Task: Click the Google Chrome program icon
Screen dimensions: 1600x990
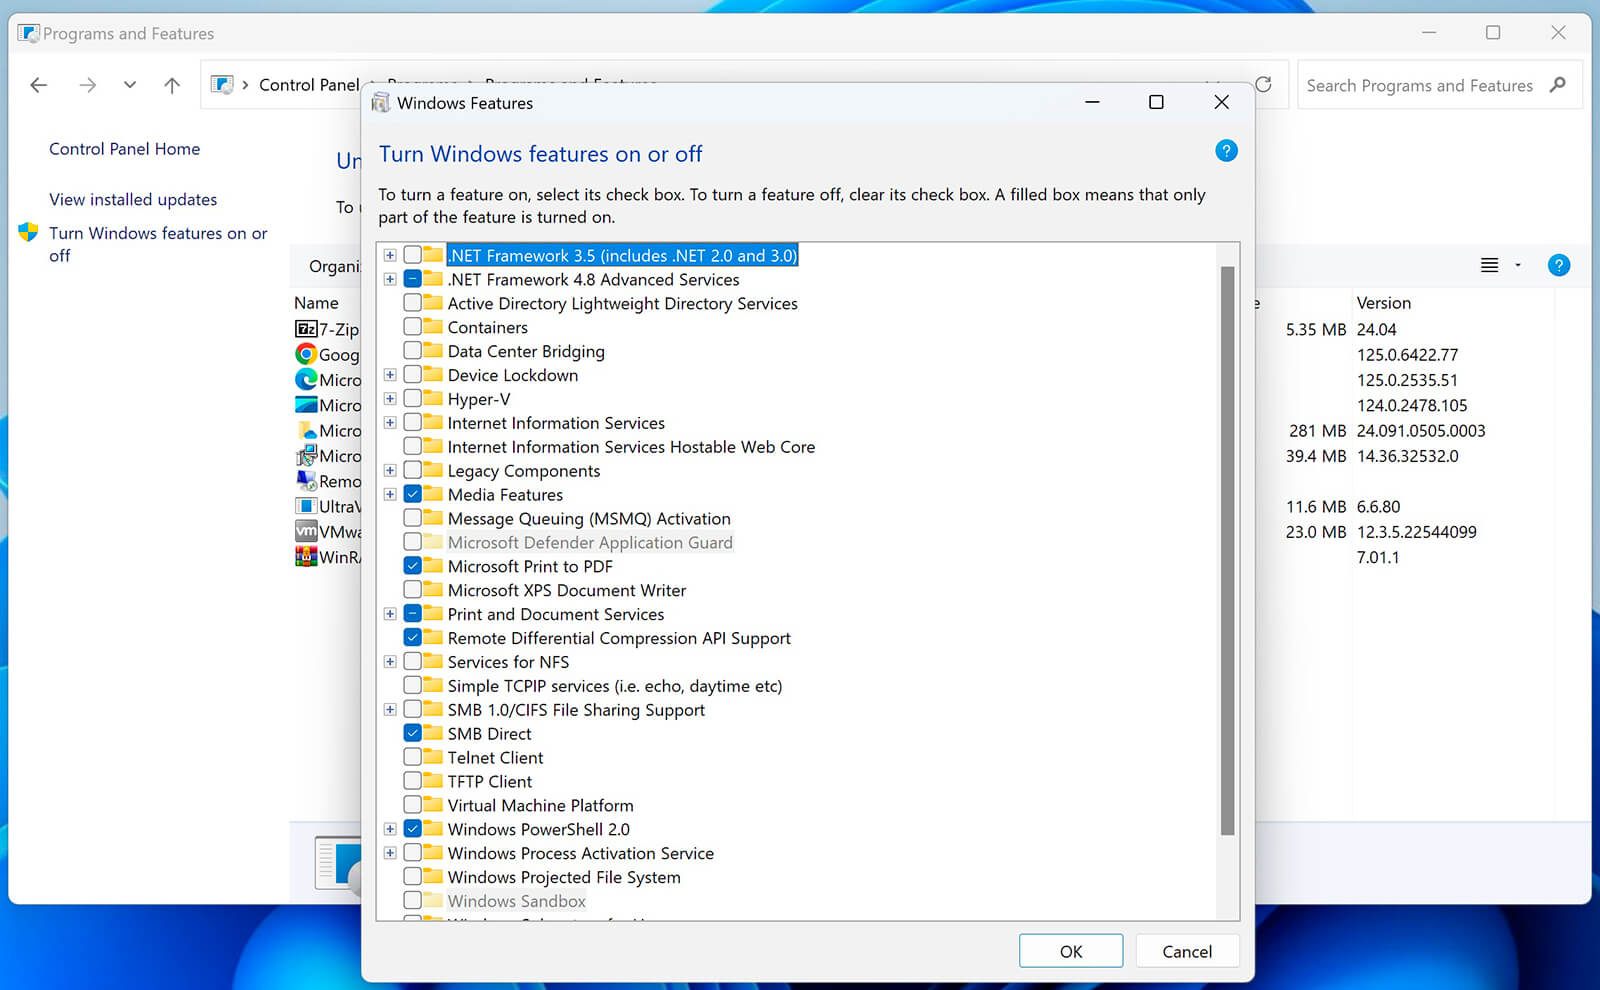Action: [306, 354]
